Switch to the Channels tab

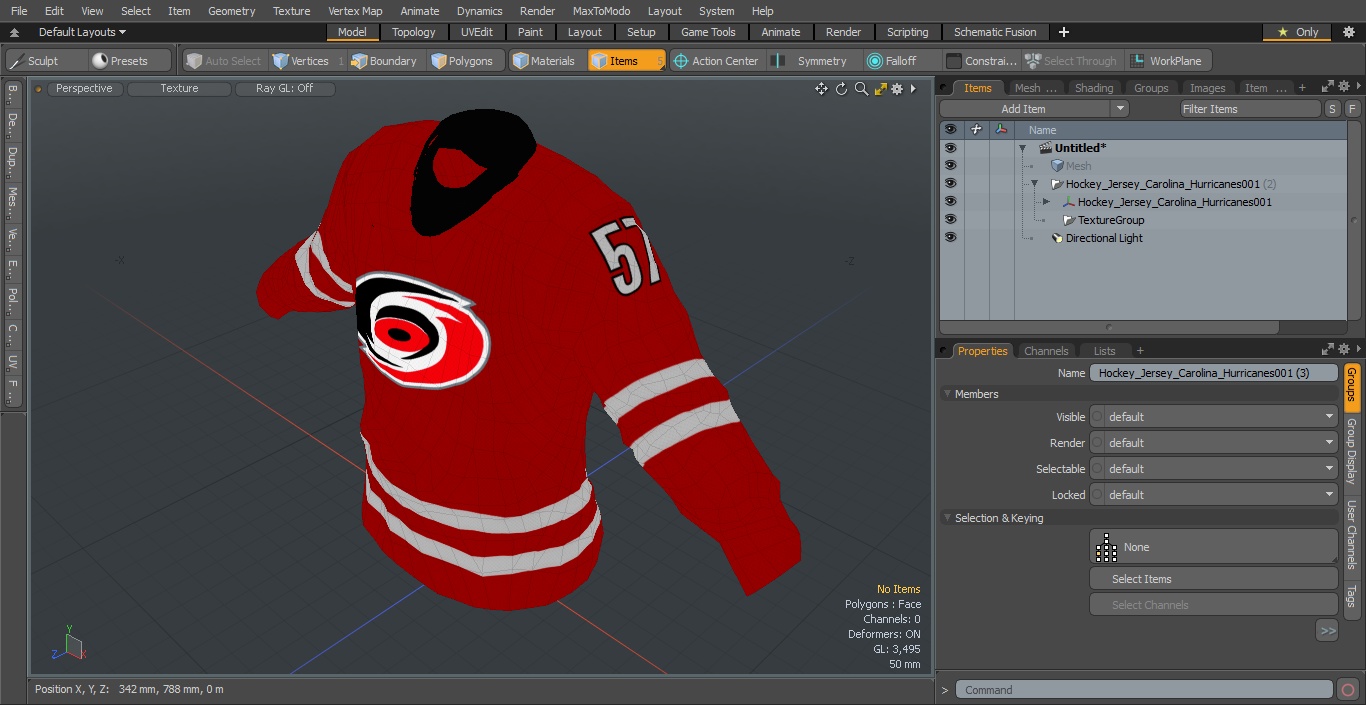[x=1046, y=351]
